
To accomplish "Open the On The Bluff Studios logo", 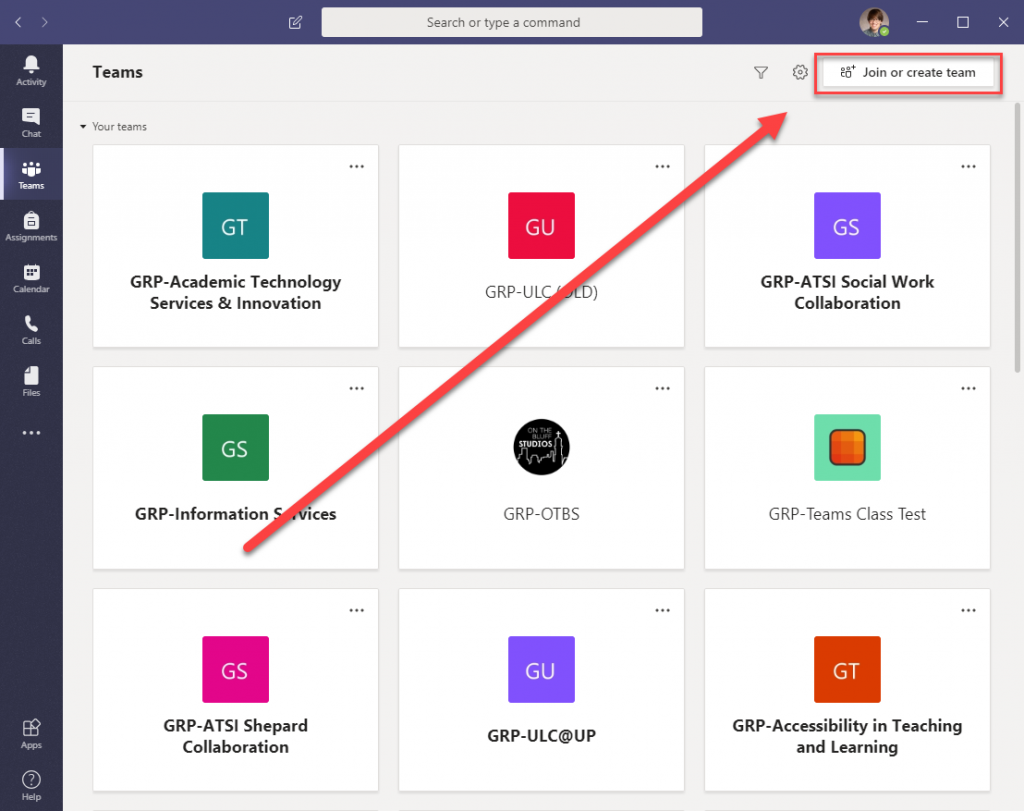I will tap(541, 447).
